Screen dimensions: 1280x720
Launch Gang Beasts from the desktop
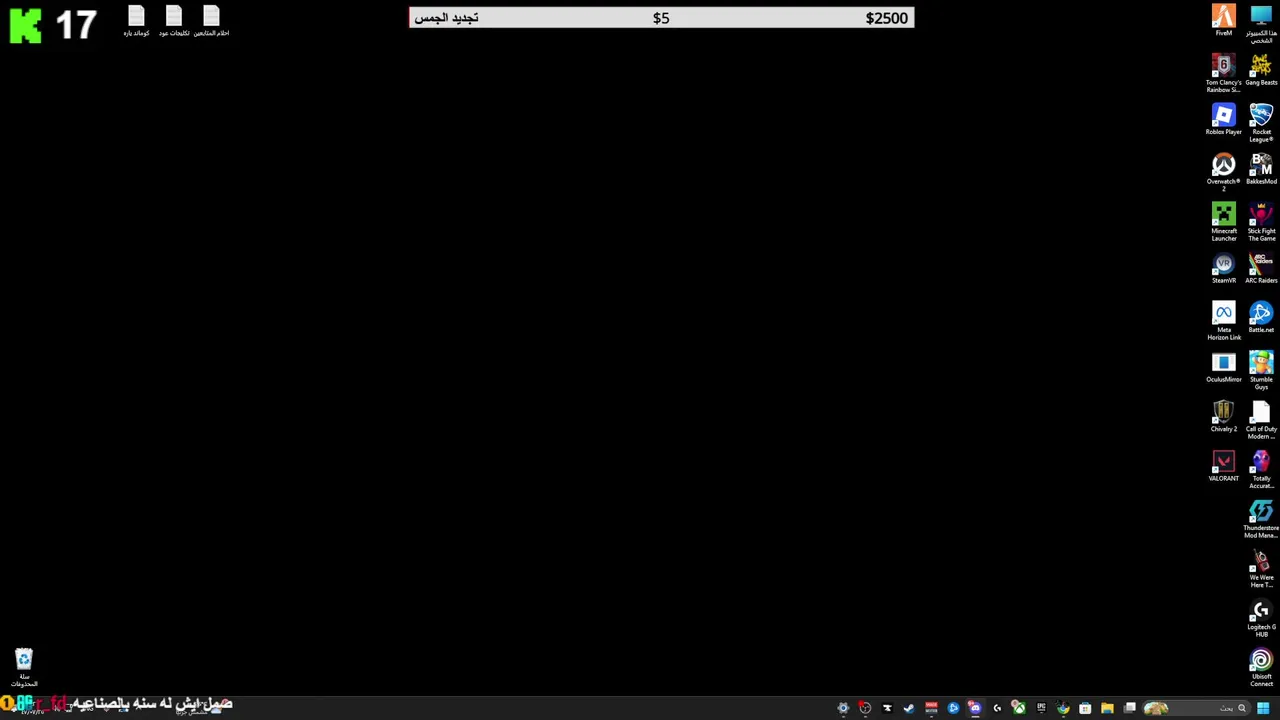(x=1261, y=70)
